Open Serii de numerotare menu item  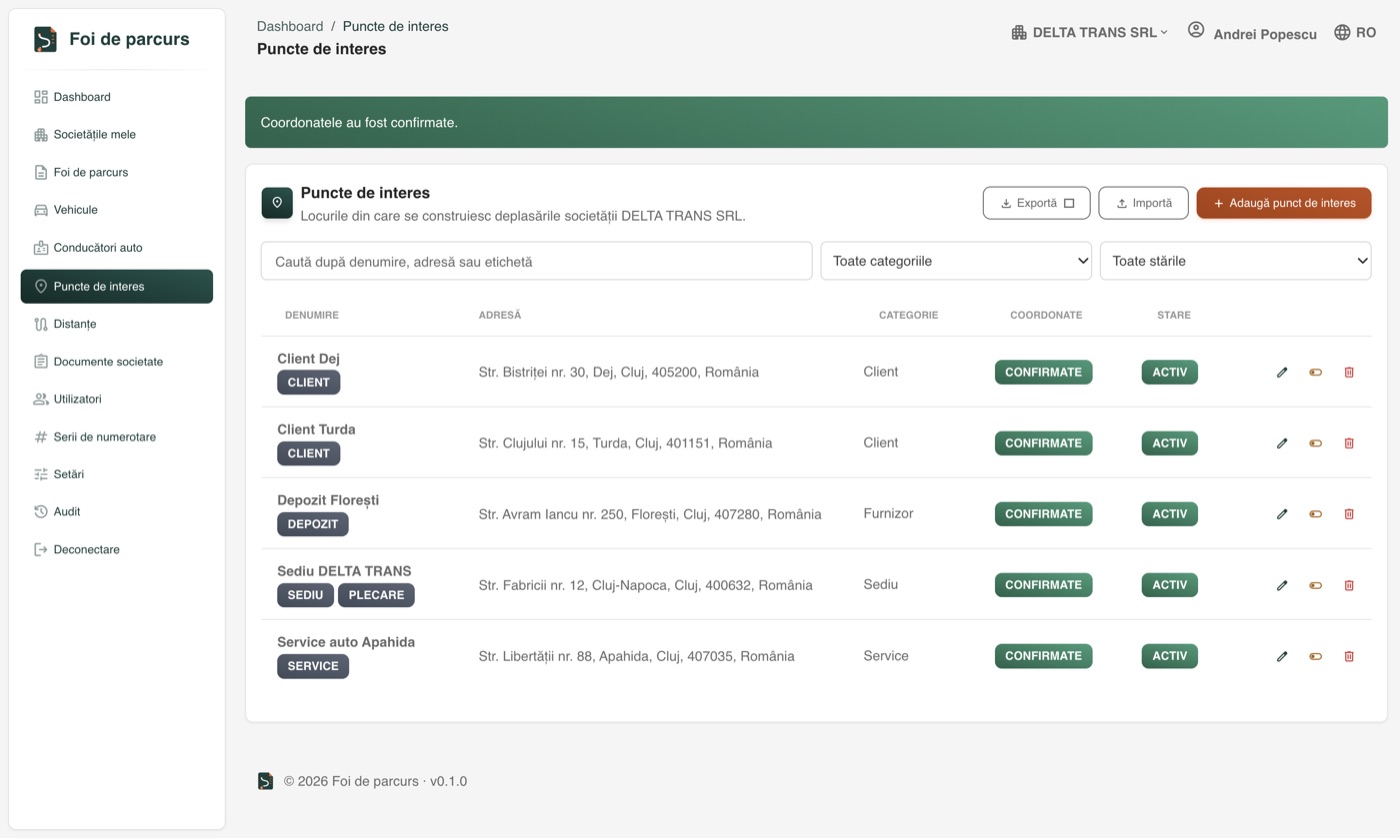117,437
